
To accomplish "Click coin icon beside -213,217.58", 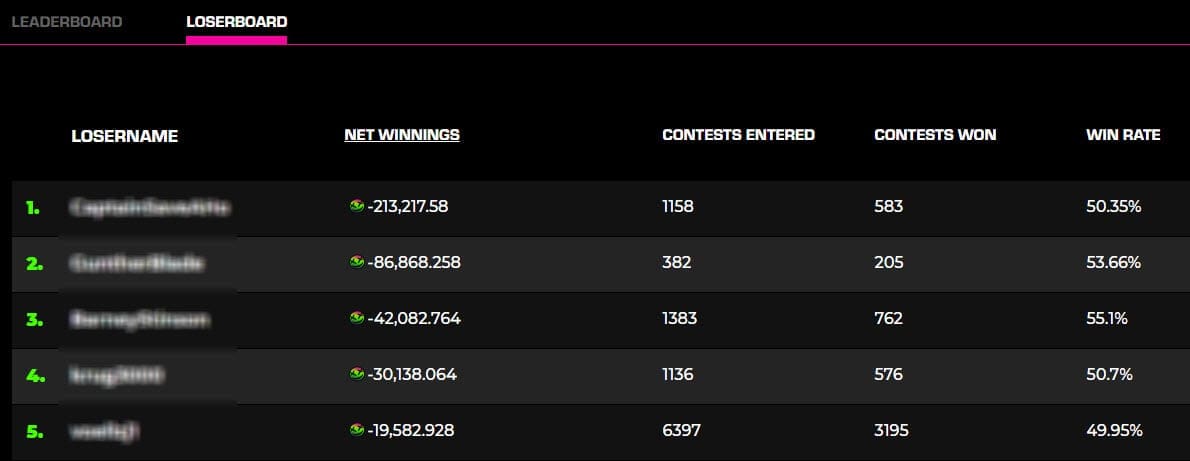I will [357, 205].
